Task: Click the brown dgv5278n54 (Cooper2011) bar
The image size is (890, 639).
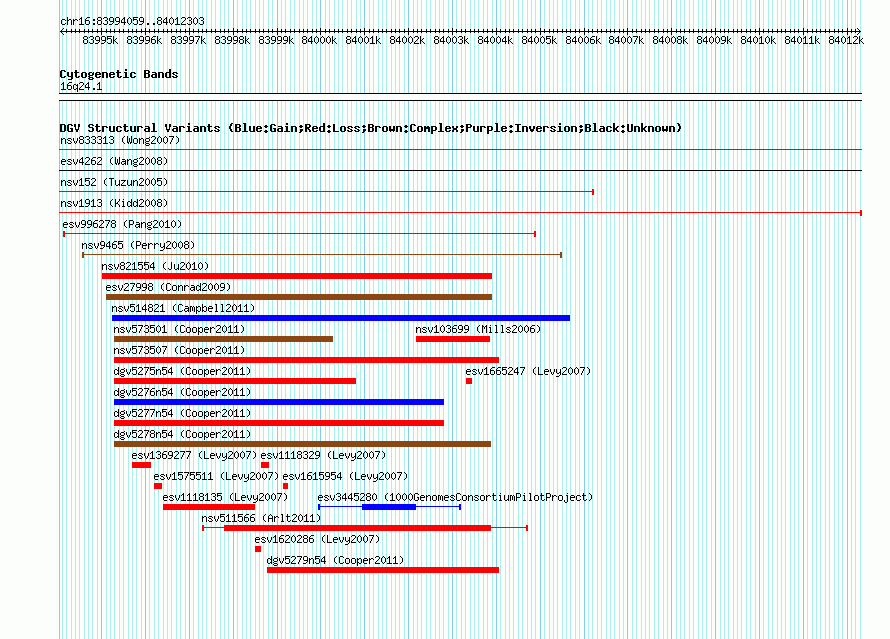Action: (x=303, y=444)
